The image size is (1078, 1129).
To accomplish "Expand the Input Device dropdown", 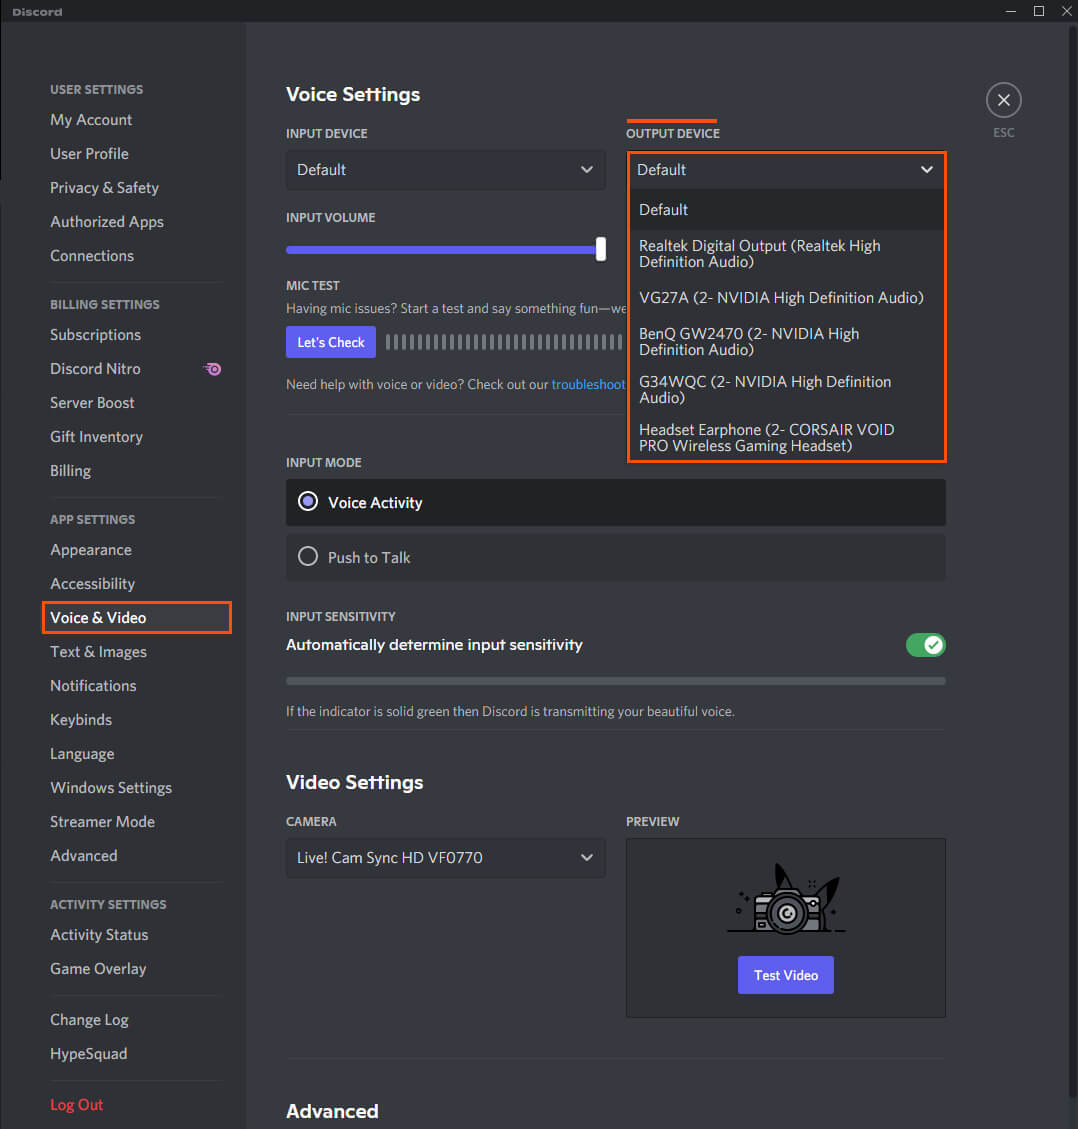I will click(445, 170).
